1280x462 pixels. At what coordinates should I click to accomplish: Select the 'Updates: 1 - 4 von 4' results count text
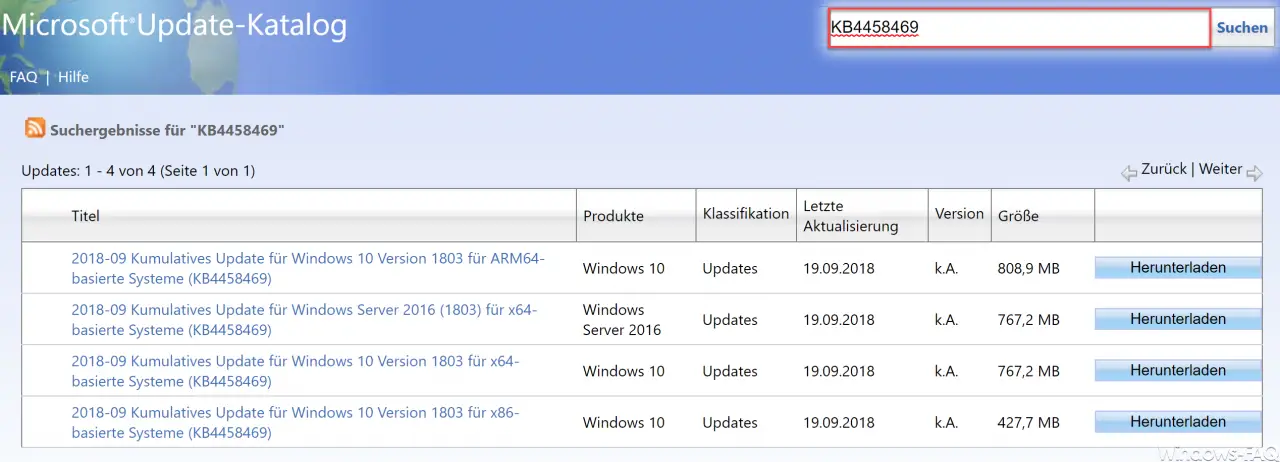point(138,171)
